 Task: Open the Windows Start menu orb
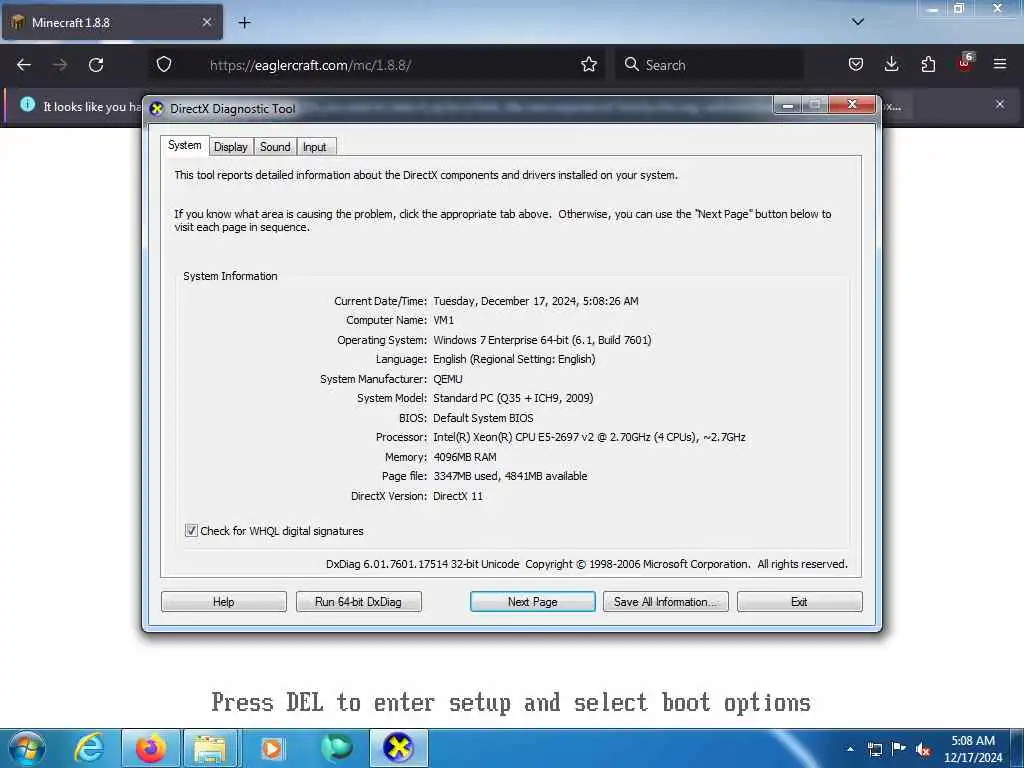tap(27, 748)
